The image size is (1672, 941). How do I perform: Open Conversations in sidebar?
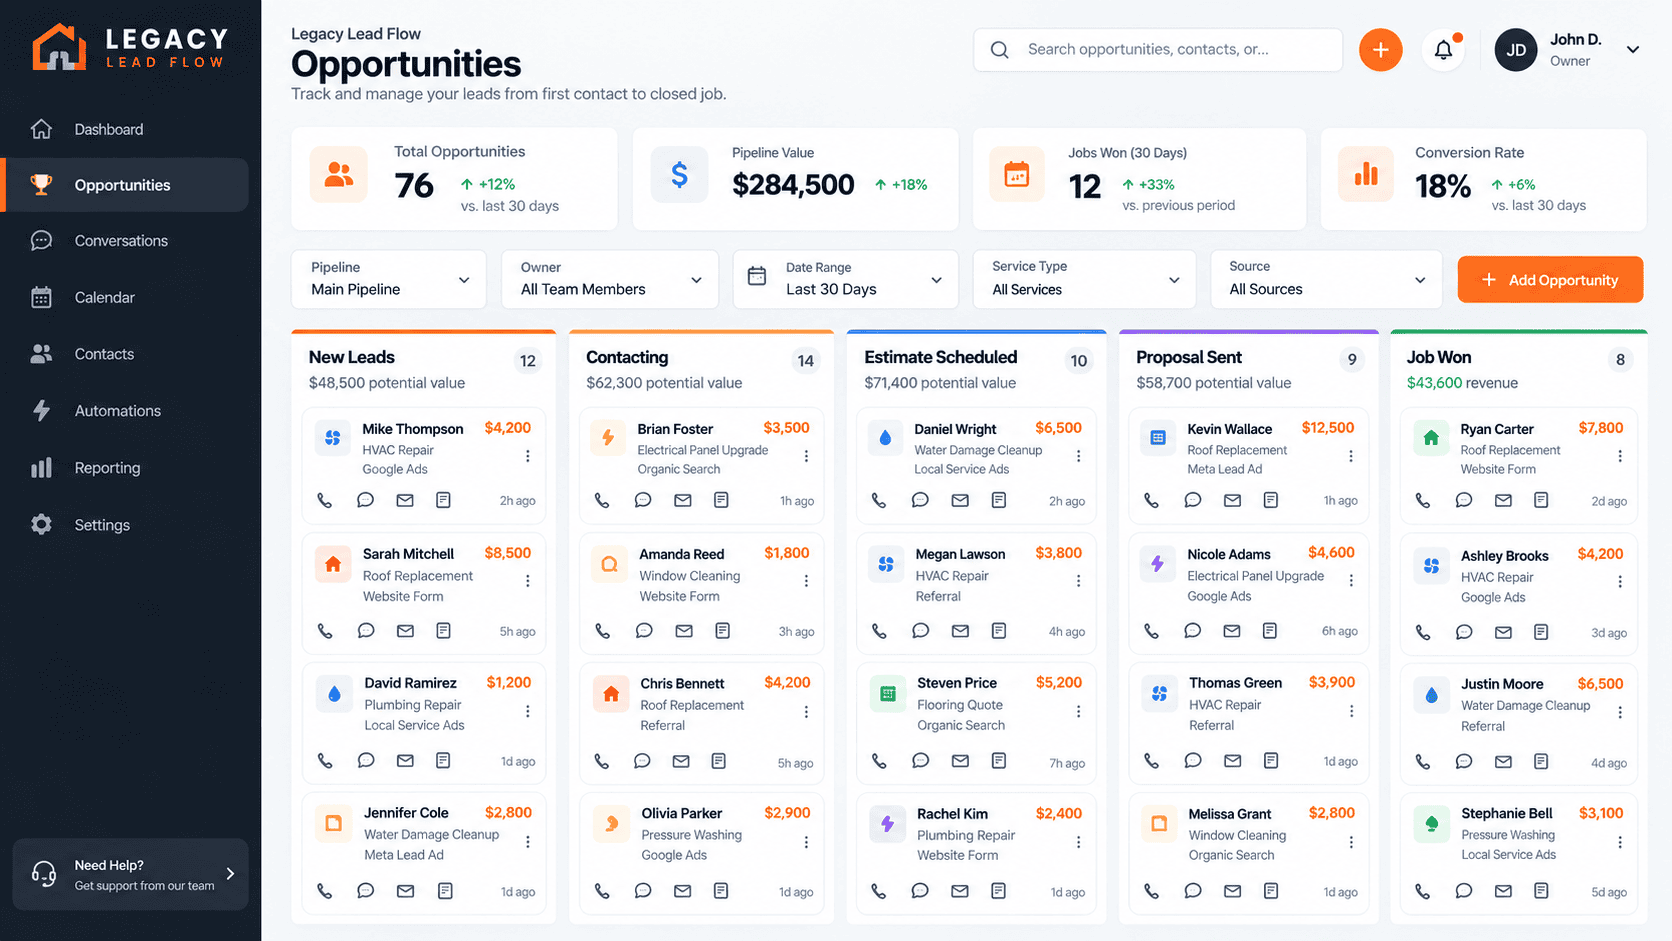126,241
